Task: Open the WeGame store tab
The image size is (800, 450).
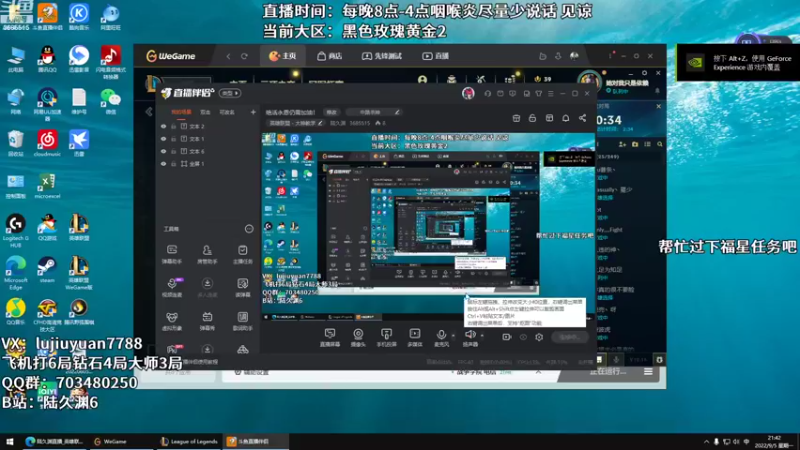Action: click(x=330, y=56)
